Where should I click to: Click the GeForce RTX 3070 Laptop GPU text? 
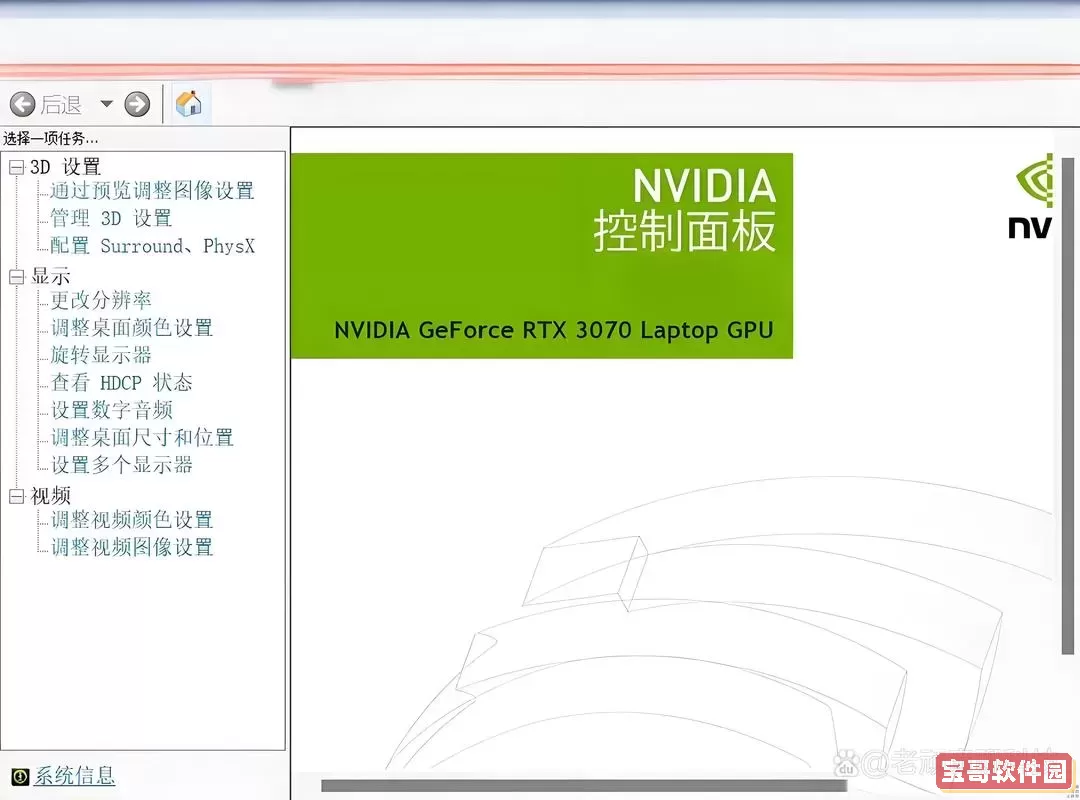pyautogui.click(x=553, y=330)
